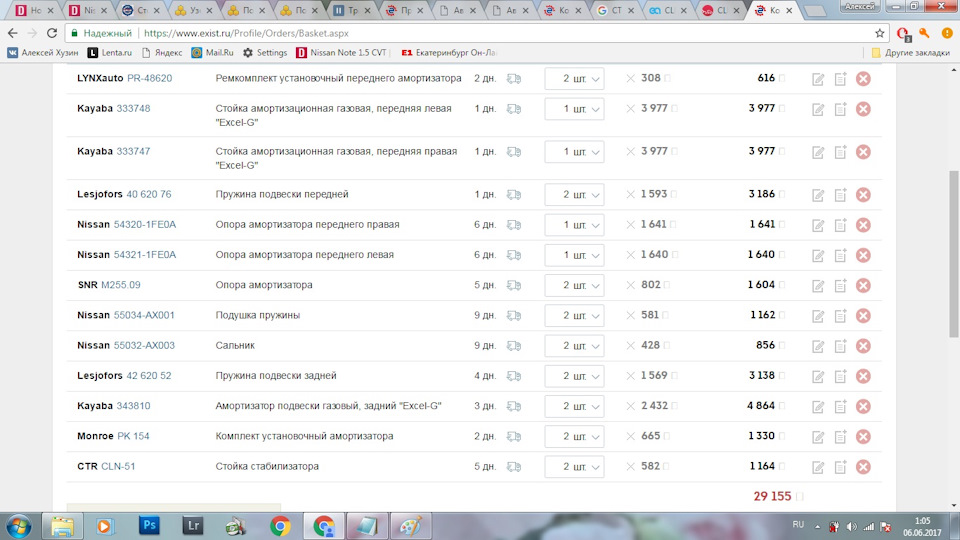
Task: Add a note to LYNXauto PR-48620
Action: [841, 78]
